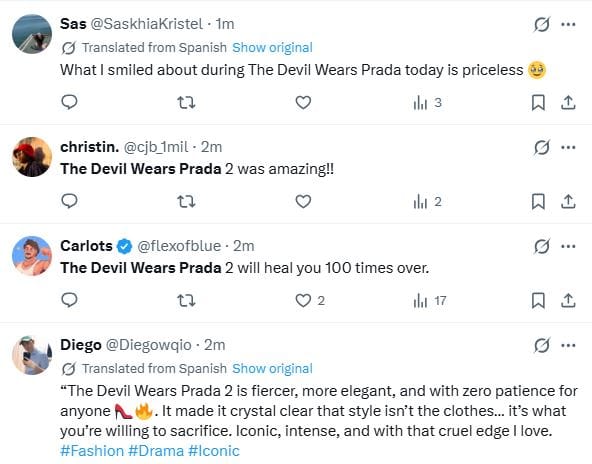Open more options menu on Diego's tweet
592x464 pixels.
(x=568, y=345)
